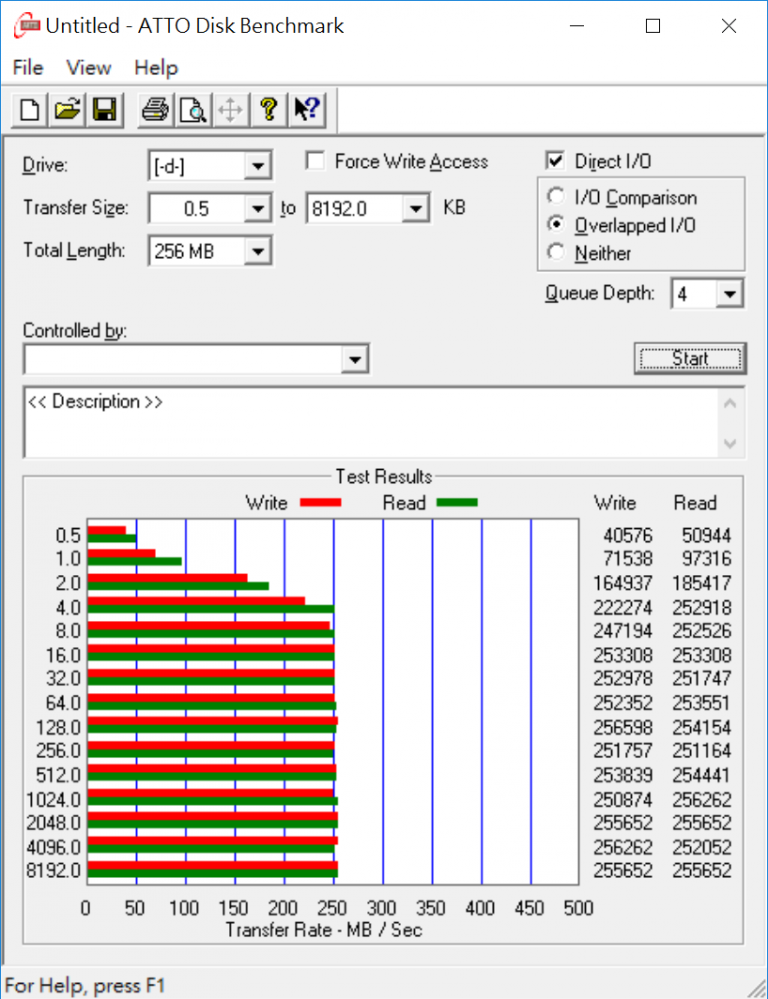Select the I/O Comparison radio button

pyautogui.click(x=556, y=196)
